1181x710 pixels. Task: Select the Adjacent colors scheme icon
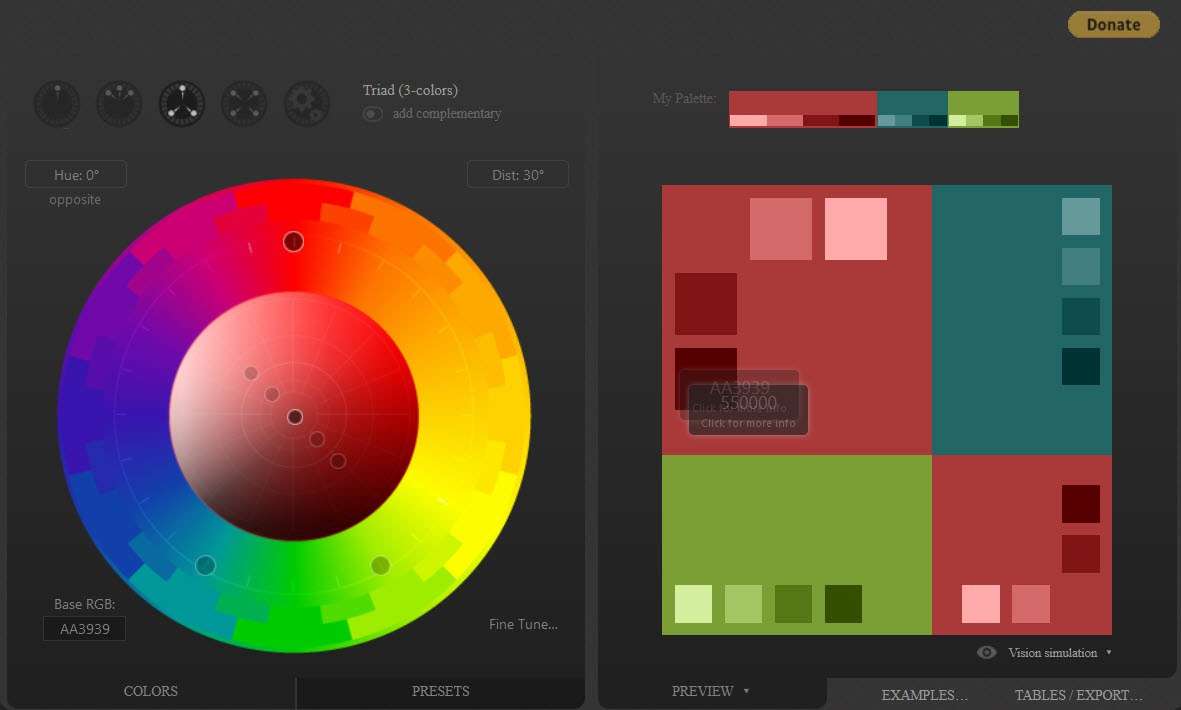tap(119, 103)
